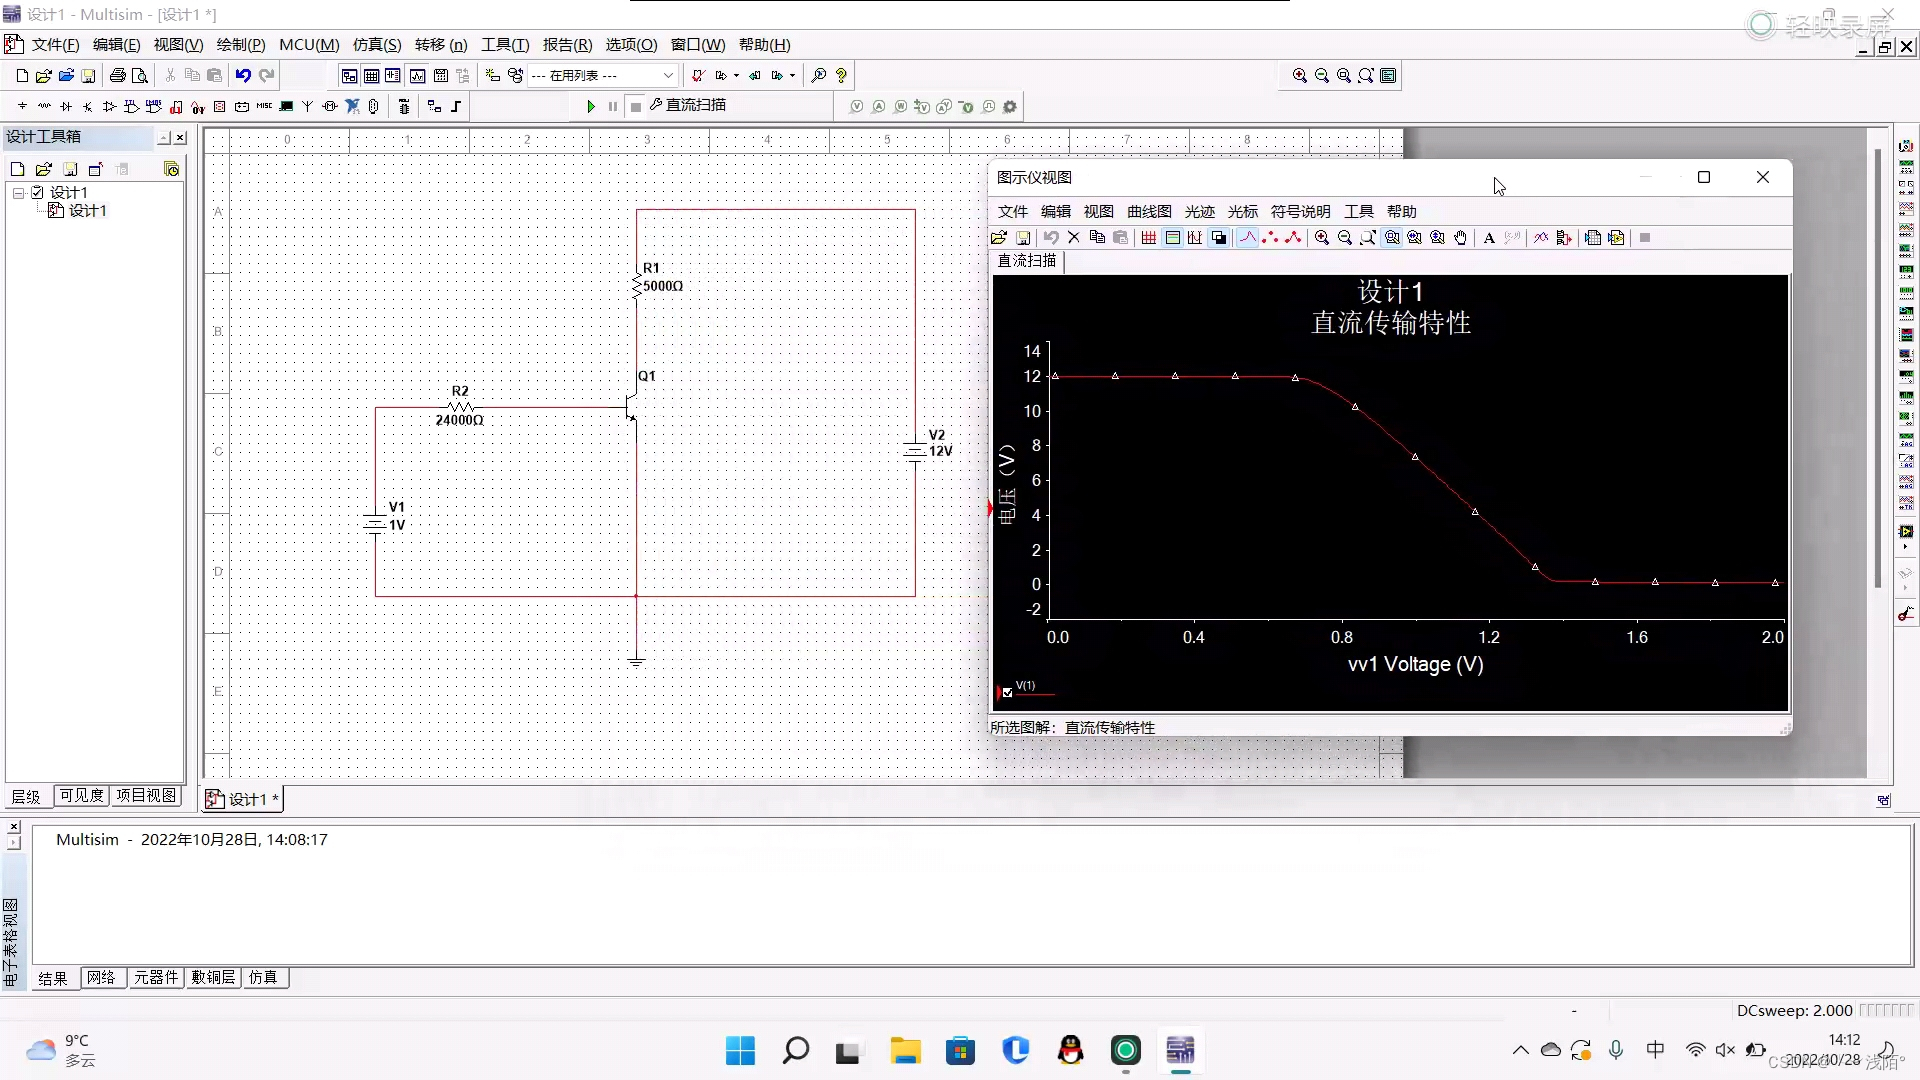Select the hand pan tool in grapher view
1920x1080 pixels.
(x=1460, y=237)
